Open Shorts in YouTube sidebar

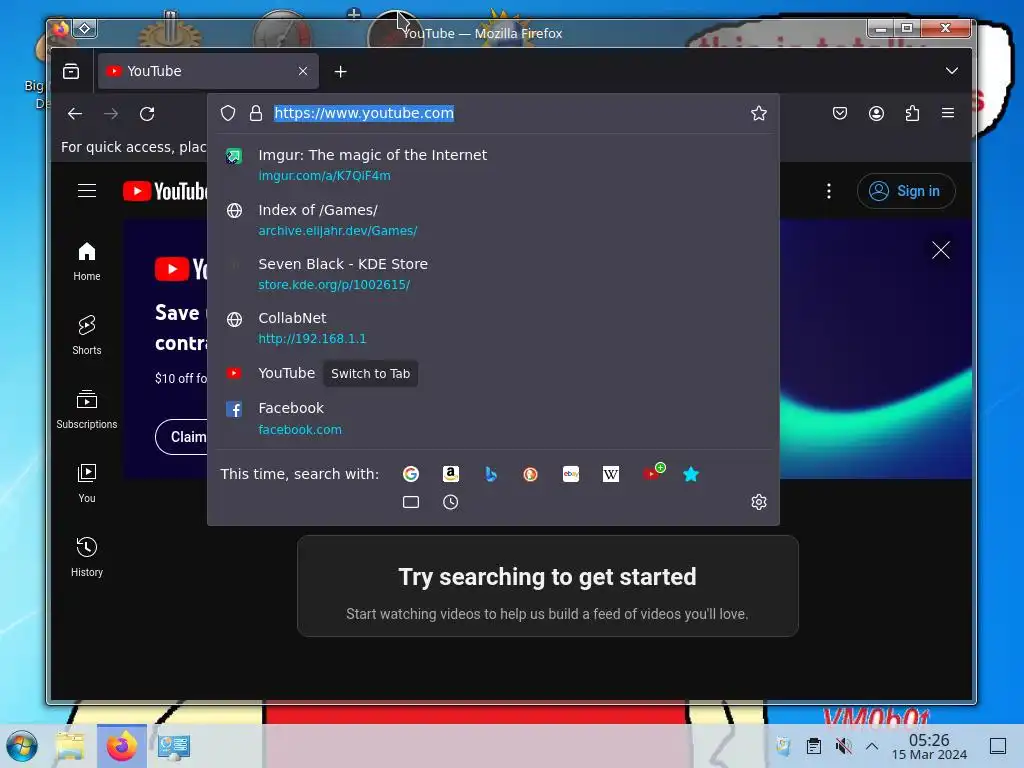(x=87, y=336)
